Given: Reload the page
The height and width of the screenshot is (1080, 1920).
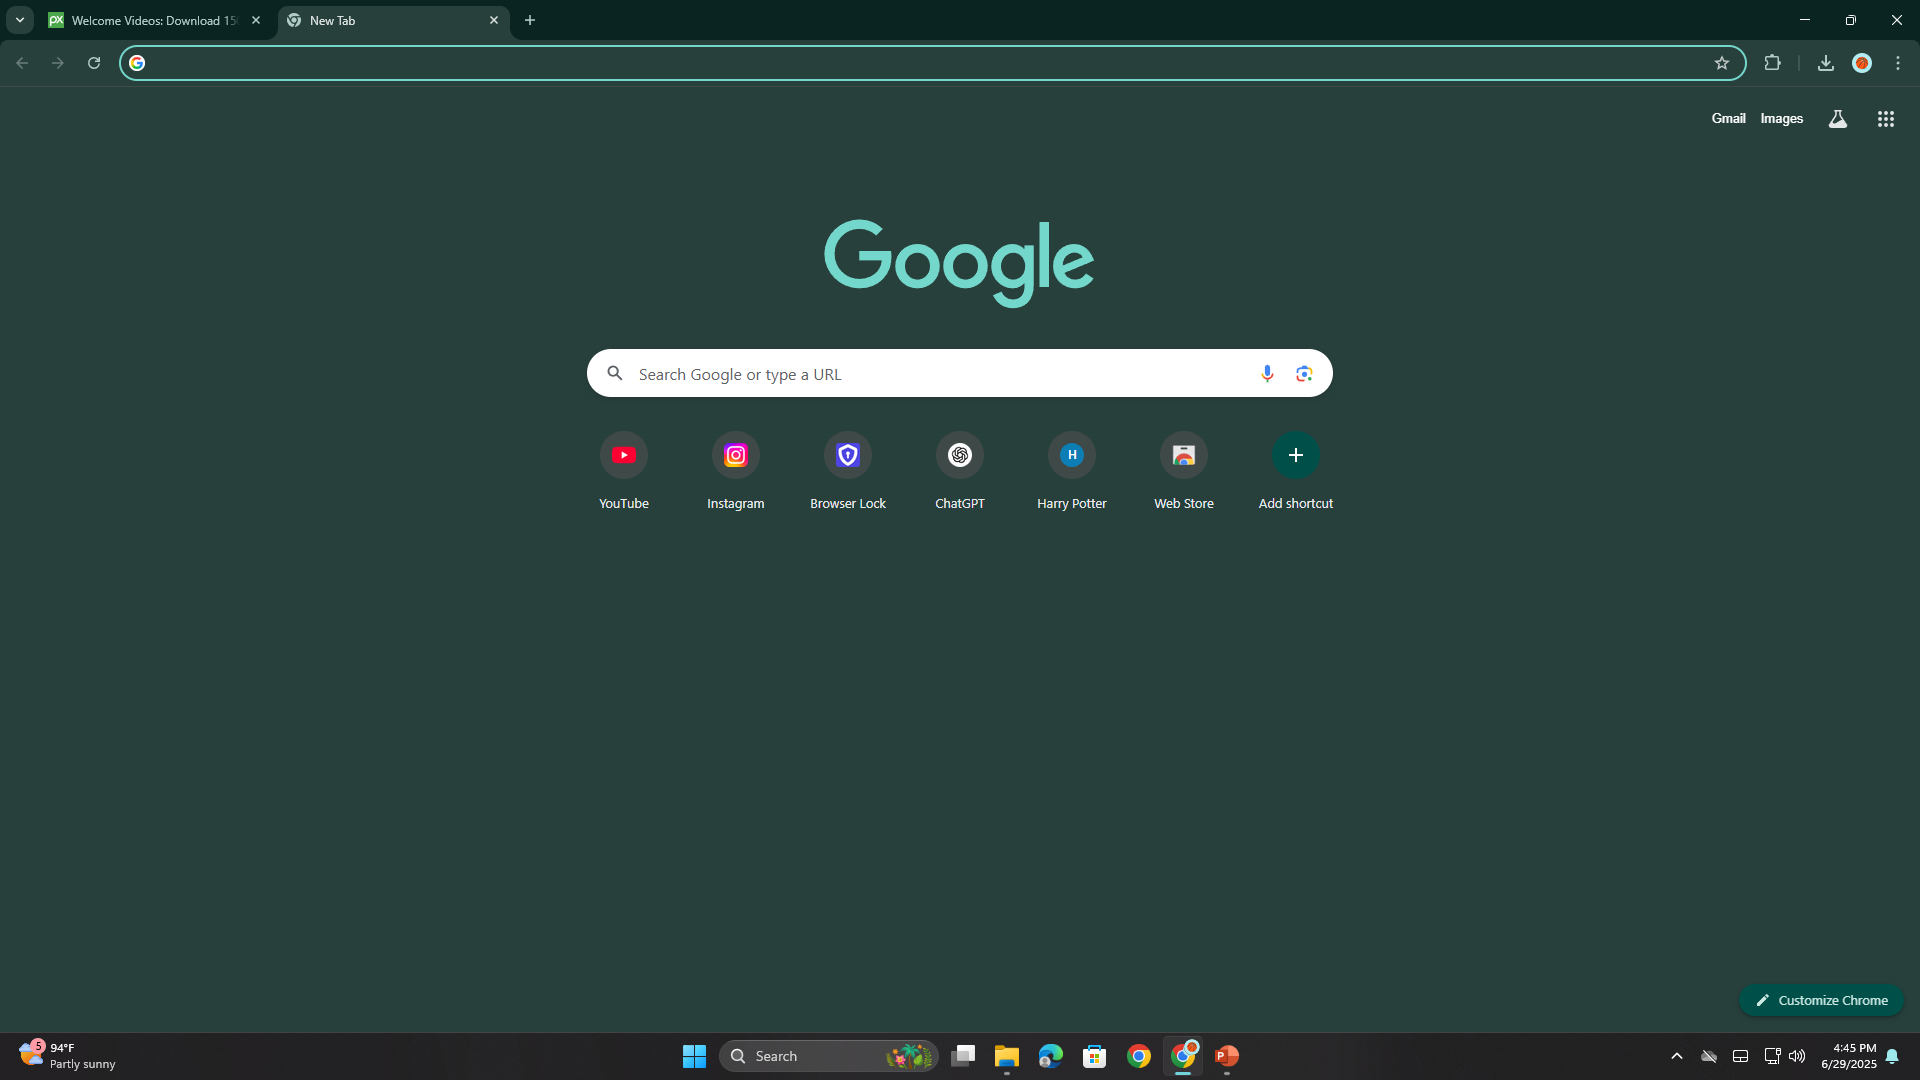Looking at the screenshot, I should (x=94, y=63).
